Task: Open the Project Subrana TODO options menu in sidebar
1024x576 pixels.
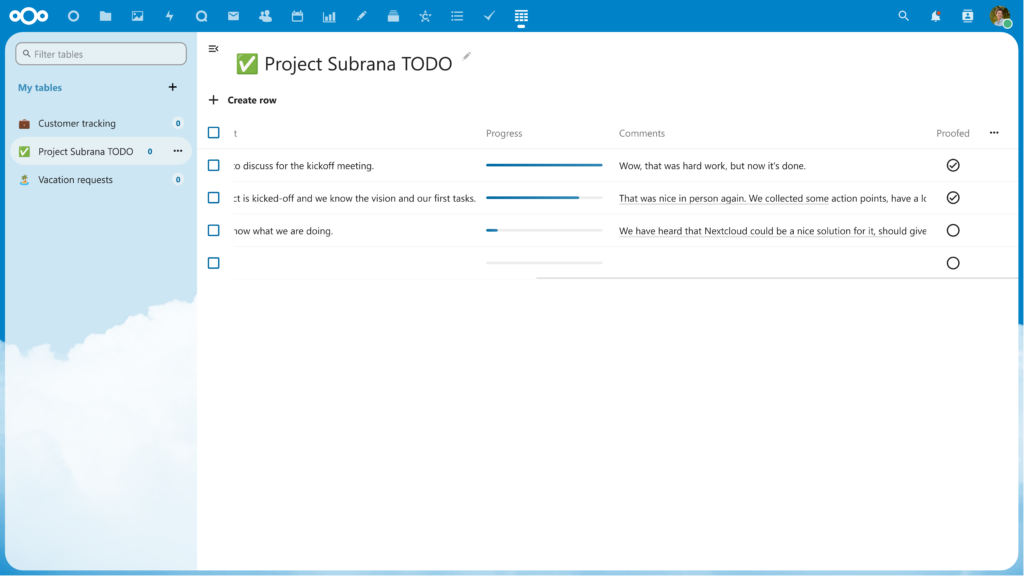Action: pyautogui.click(x=177, y=151)
